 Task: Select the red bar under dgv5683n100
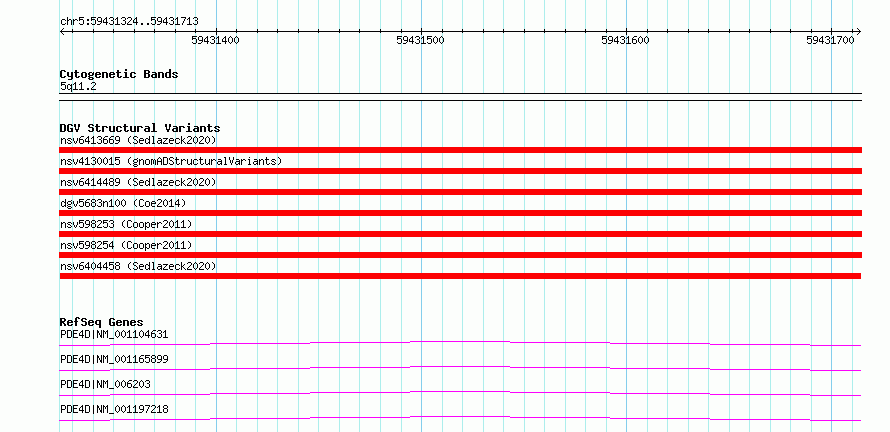[460, 213]
